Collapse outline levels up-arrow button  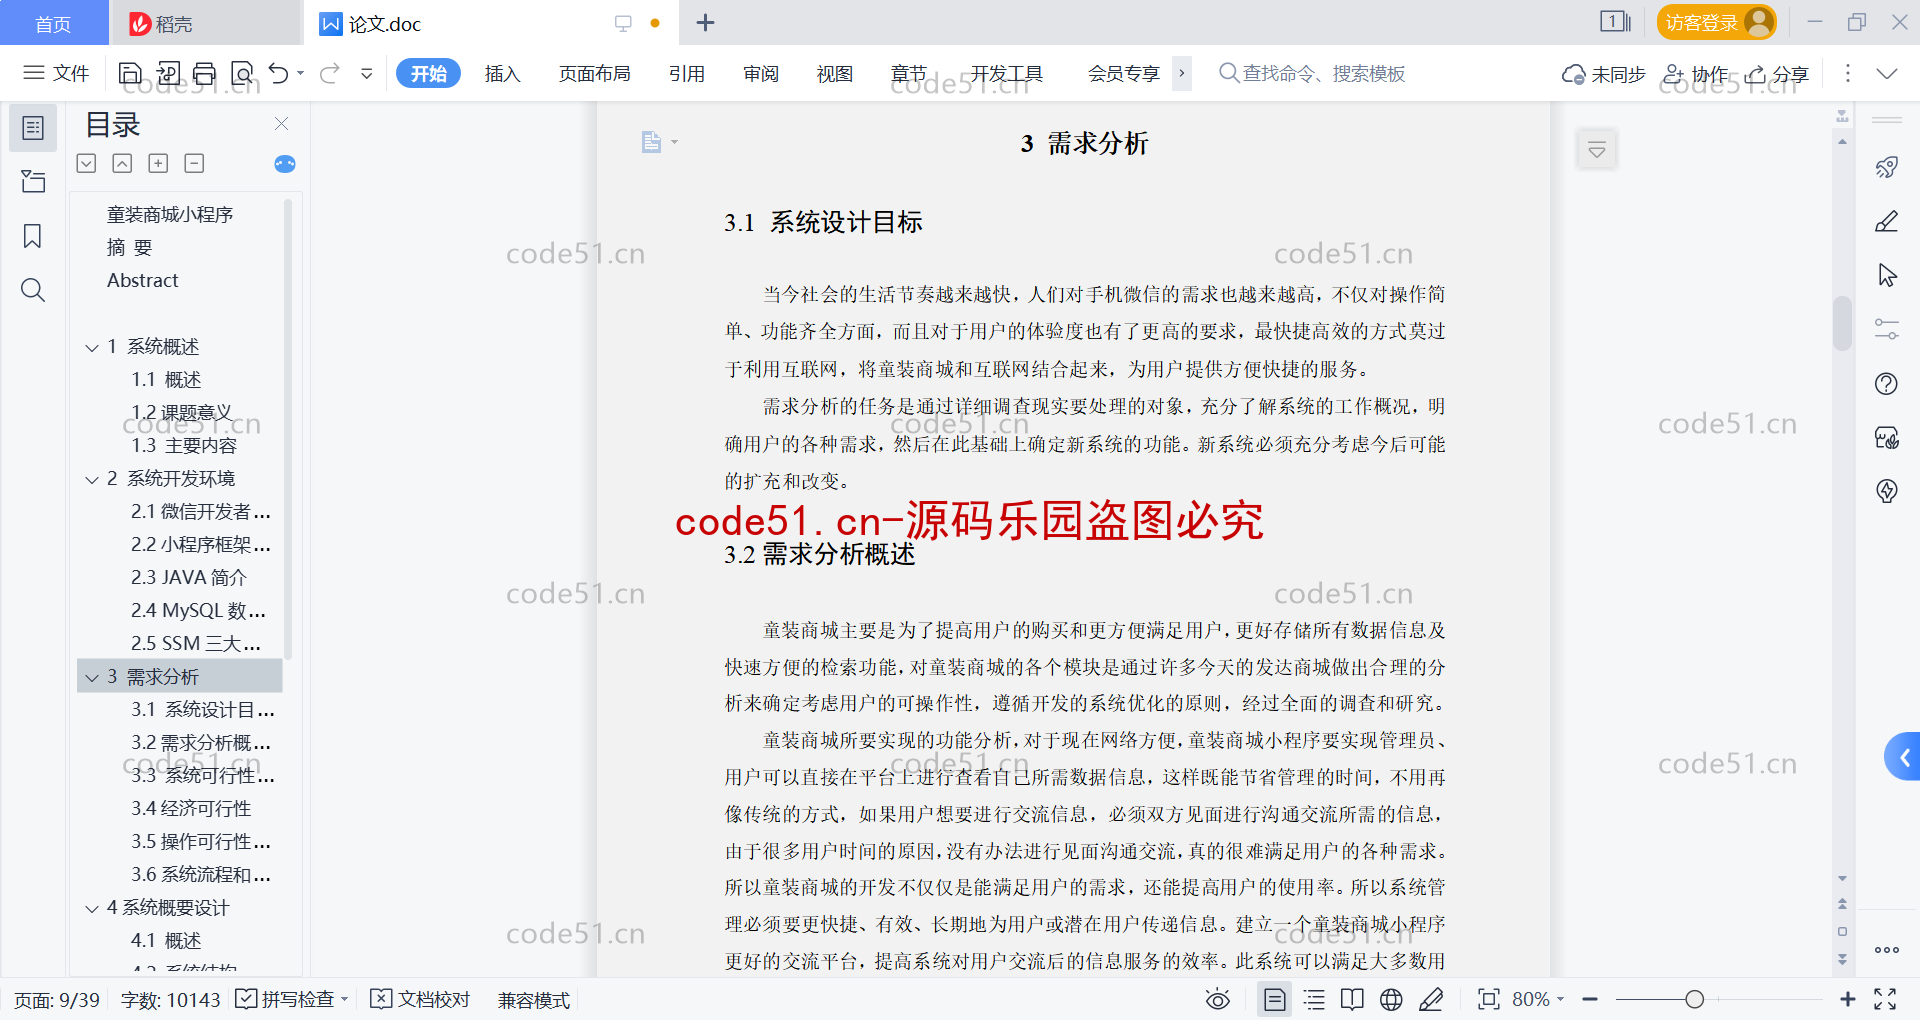[122, 163]
